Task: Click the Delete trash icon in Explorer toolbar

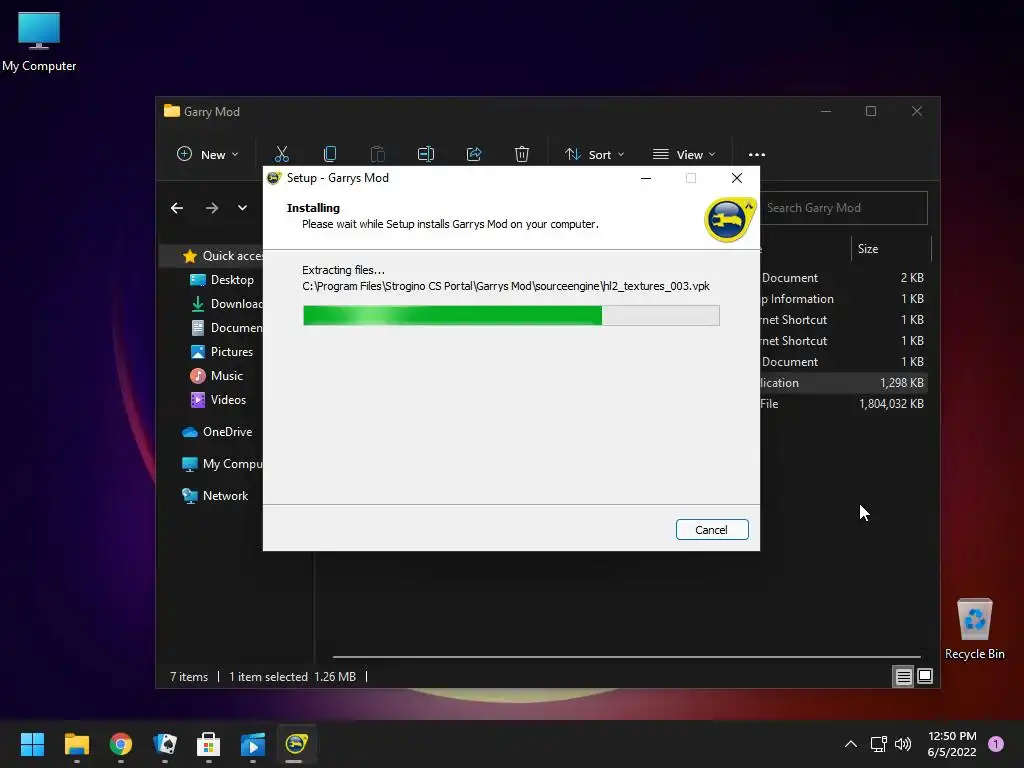Action: click(522, 154)
